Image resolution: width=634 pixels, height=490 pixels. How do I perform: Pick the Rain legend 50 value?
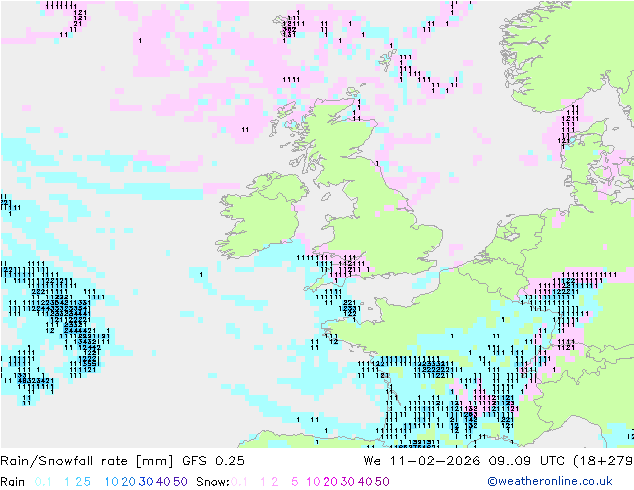pyautogui.click(x=180, y=482)
